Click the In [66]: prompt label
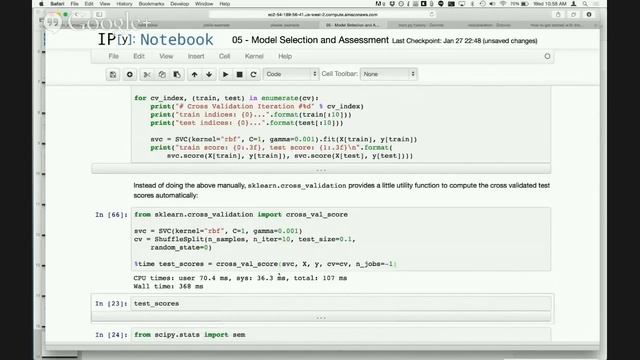 [x=111, y=215]
